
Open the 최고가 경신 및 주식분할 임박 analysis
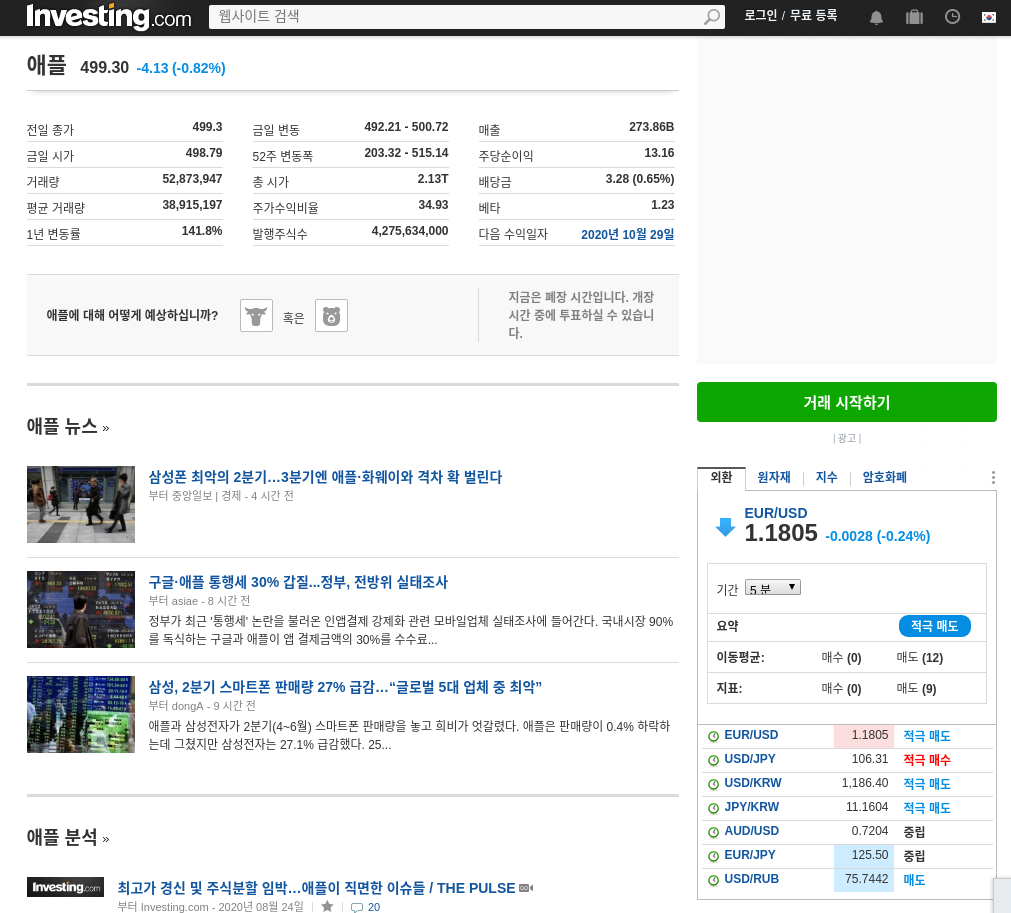pos(316,888)
